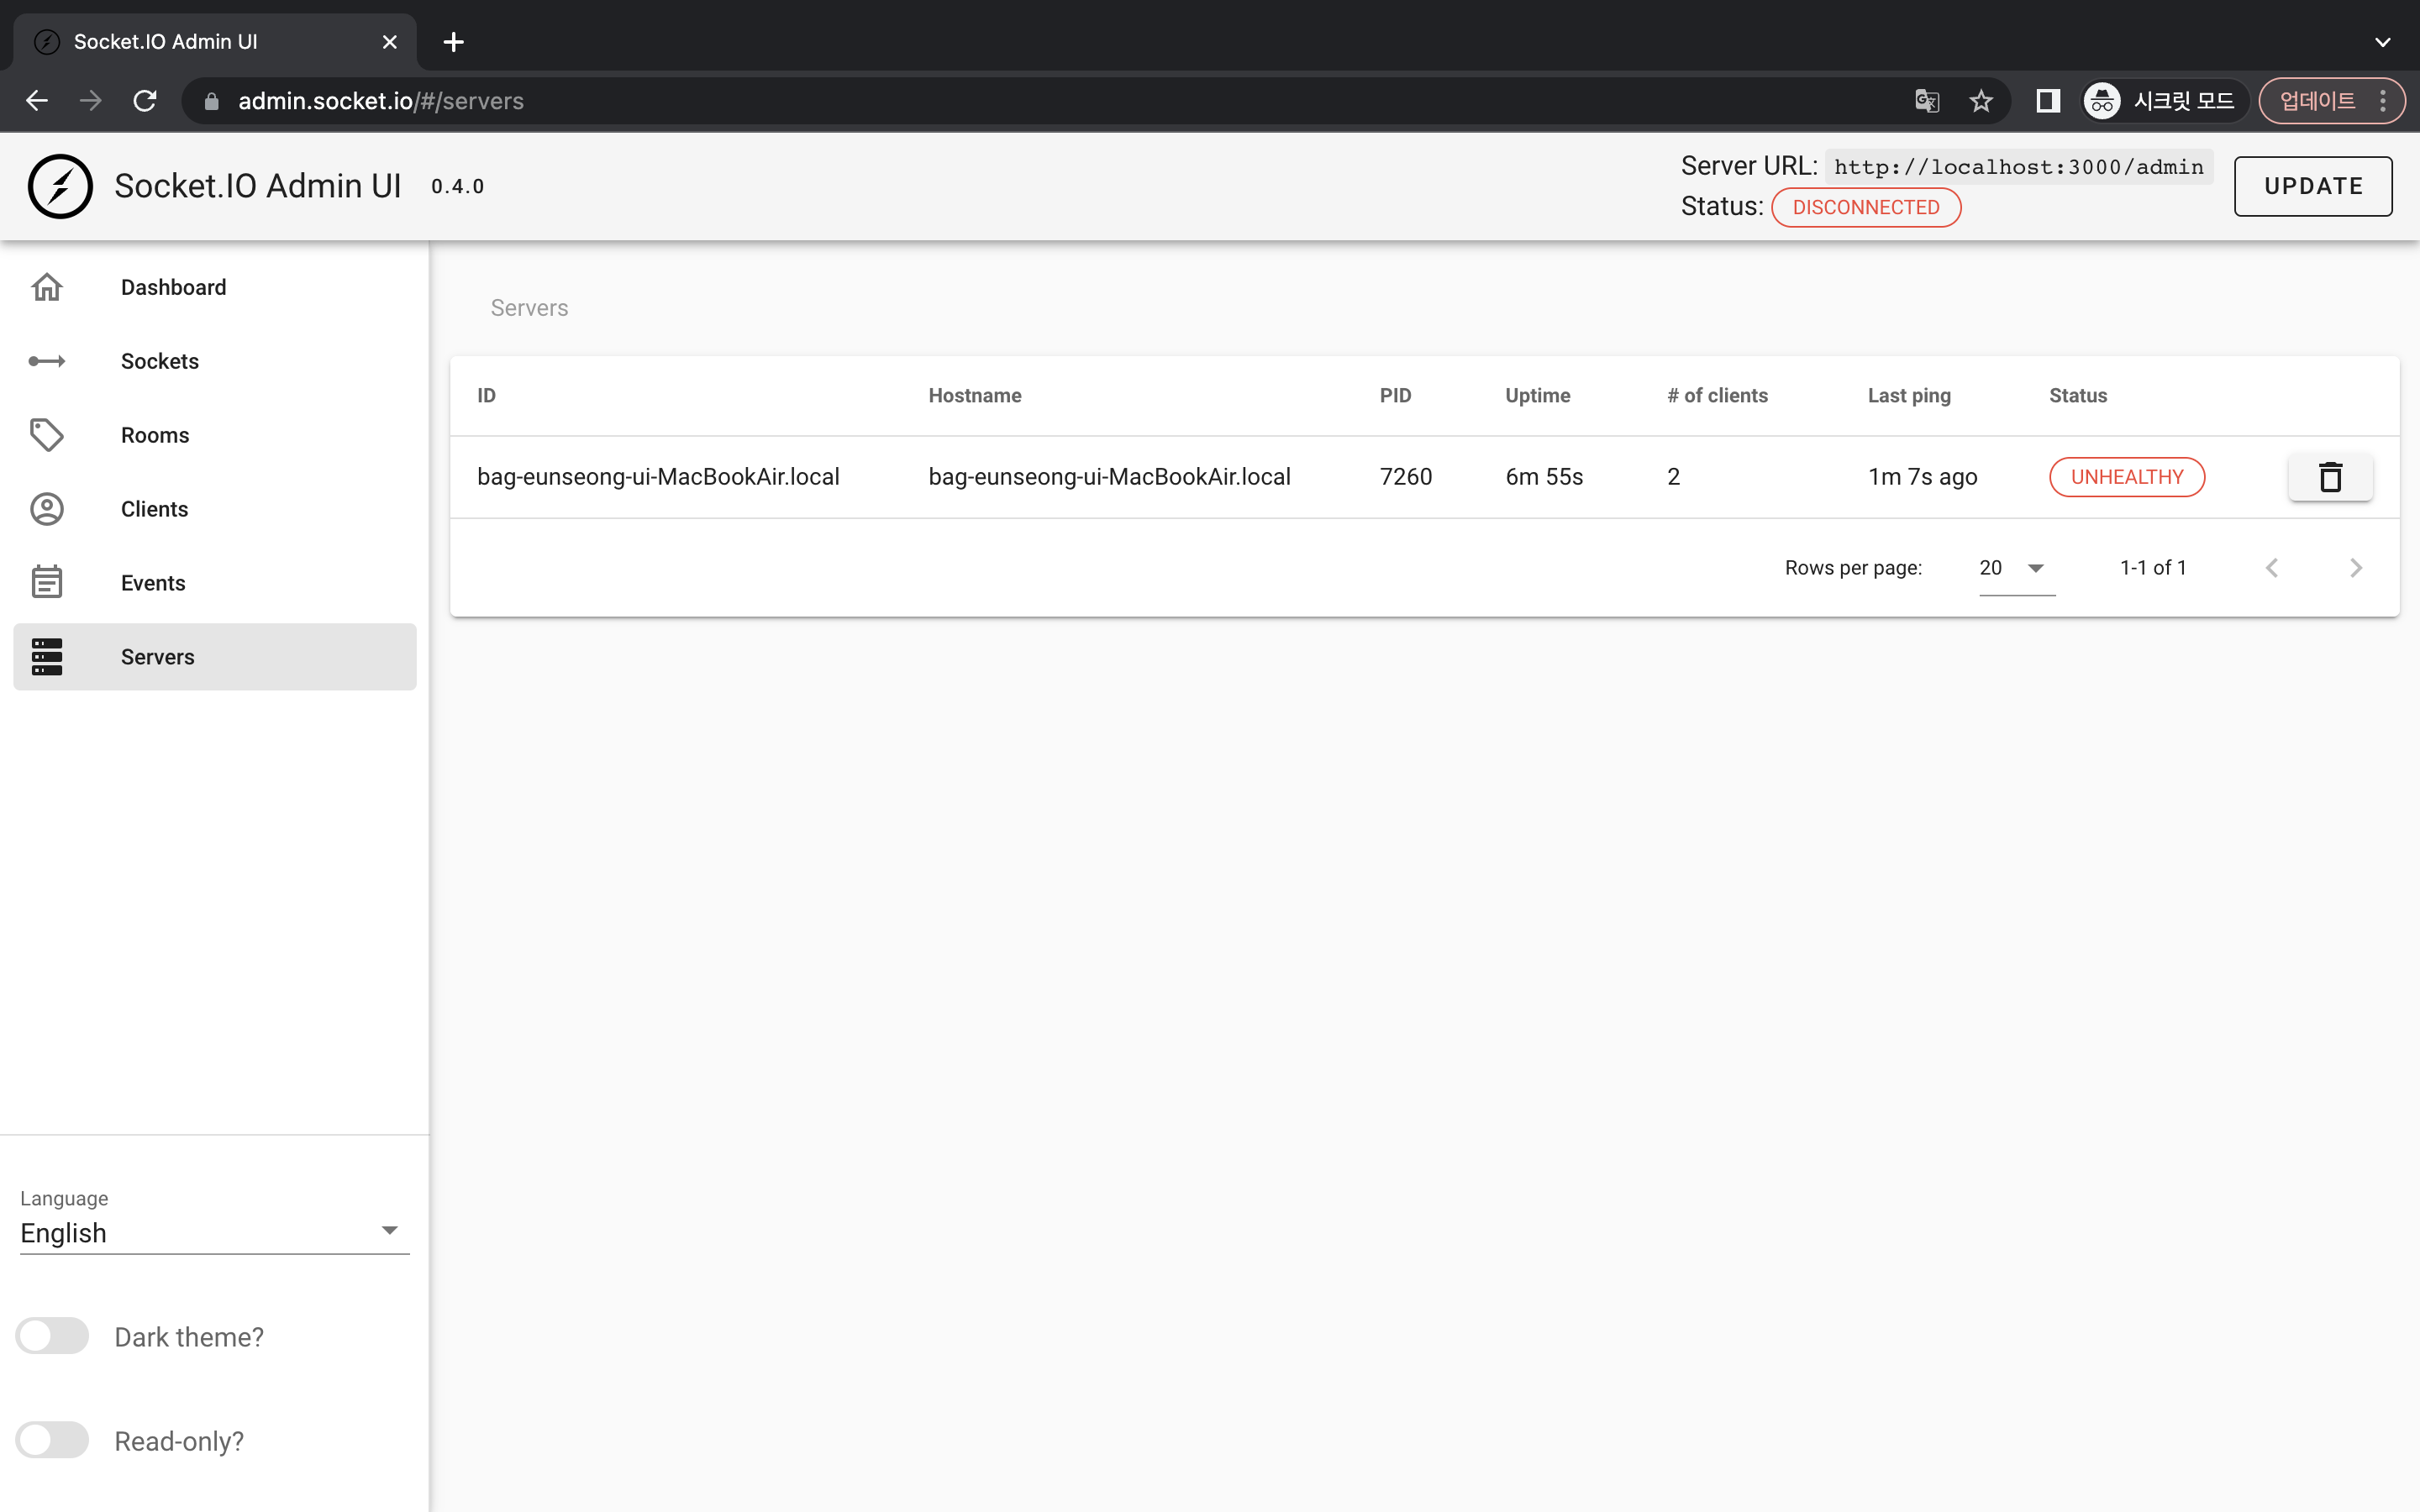Expand the browser chevron at top right
Image resolution: width=2420 pixels, height=1512 pixels.
point(2382,41)
